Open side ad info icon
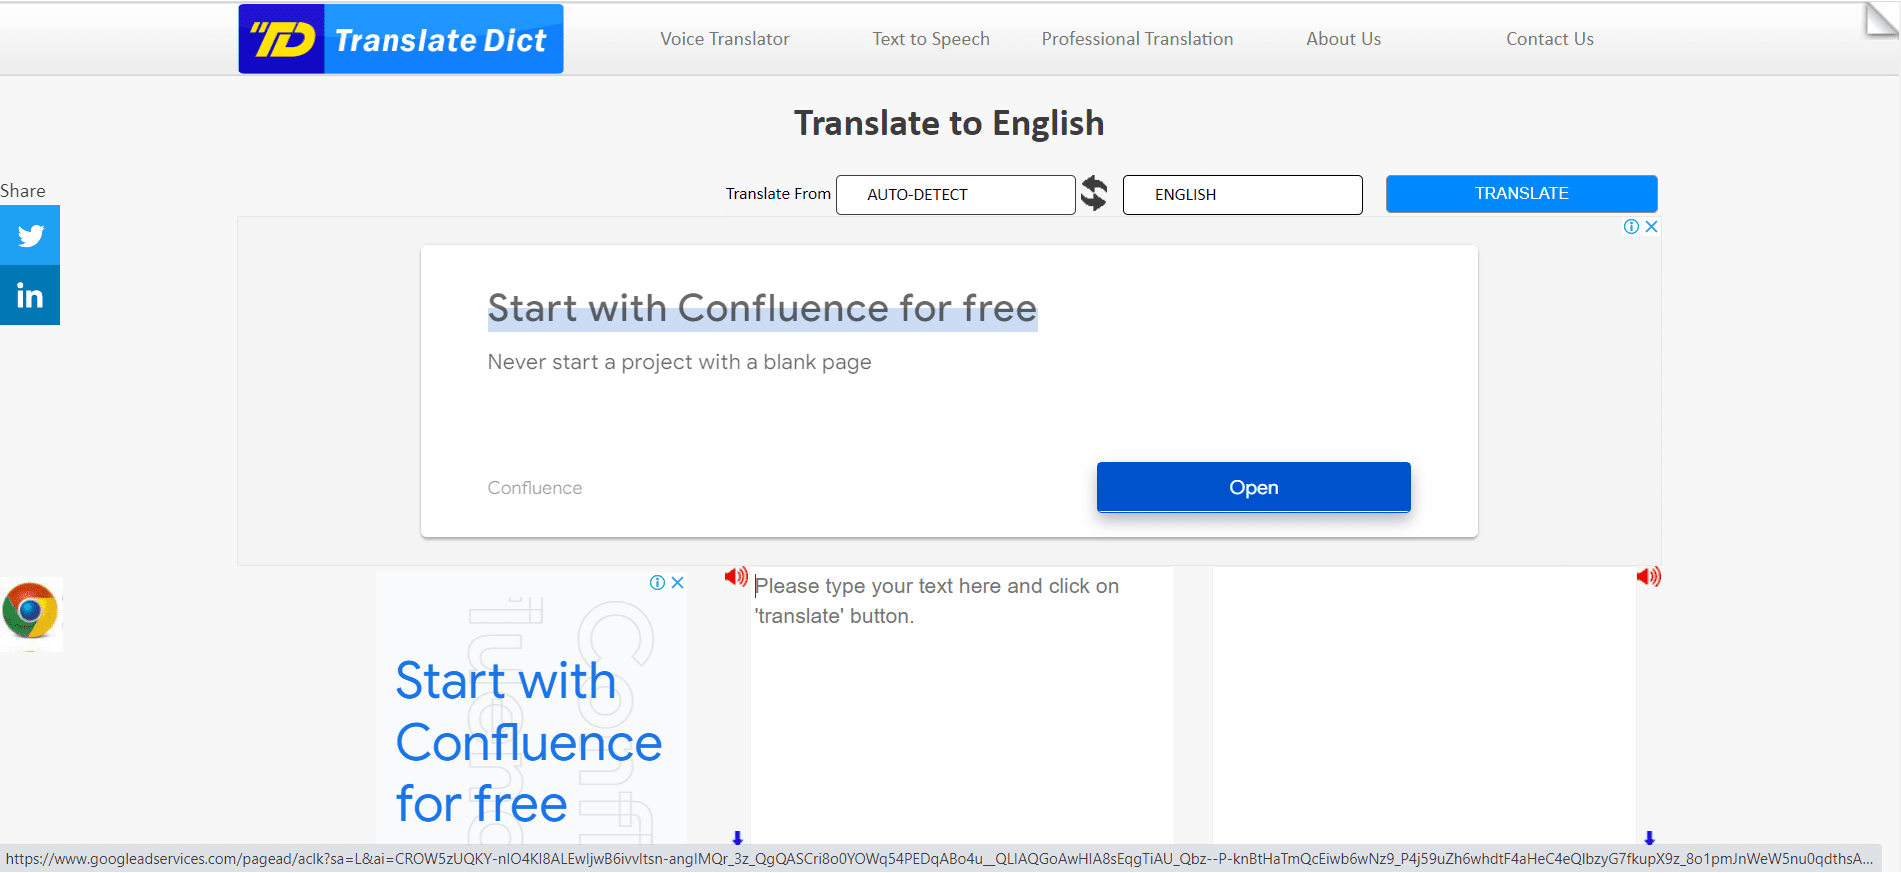1901x873 pixels. coord(657,583)
